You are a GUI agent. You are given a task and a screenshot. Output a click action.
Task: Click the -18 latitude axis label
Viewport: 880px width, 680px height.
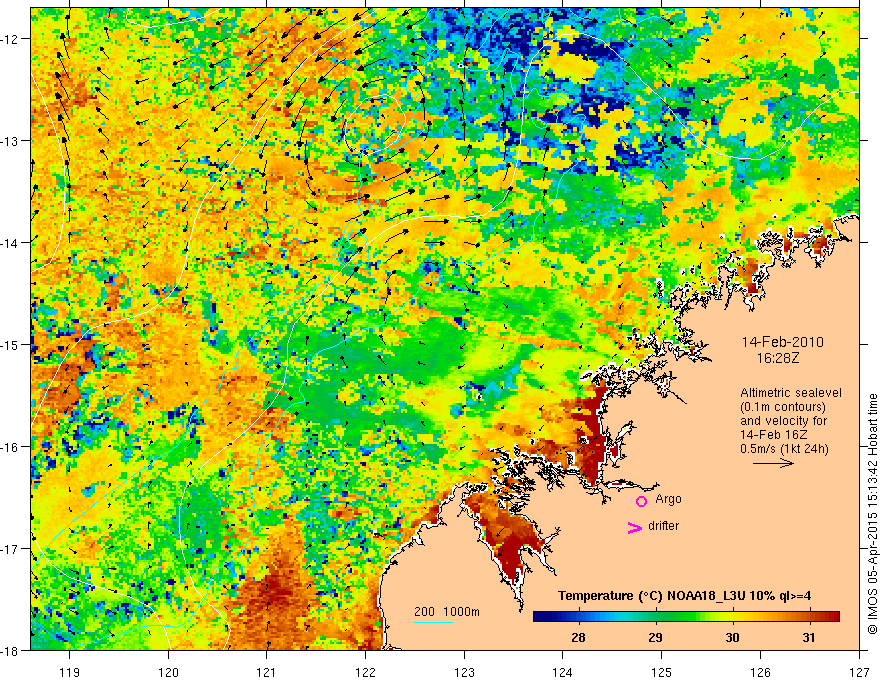pos(10,650)
